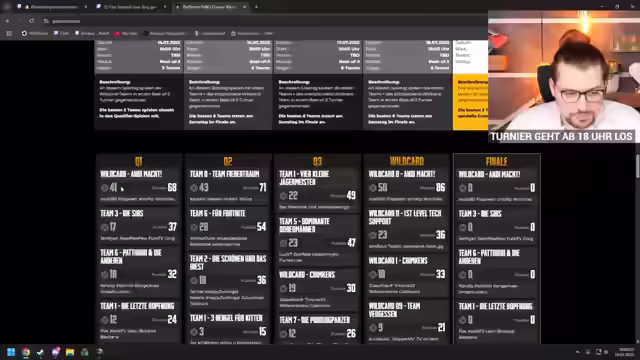Select the FINALE column header
Viewport: 640px width, 360px height.
[496, 162]
